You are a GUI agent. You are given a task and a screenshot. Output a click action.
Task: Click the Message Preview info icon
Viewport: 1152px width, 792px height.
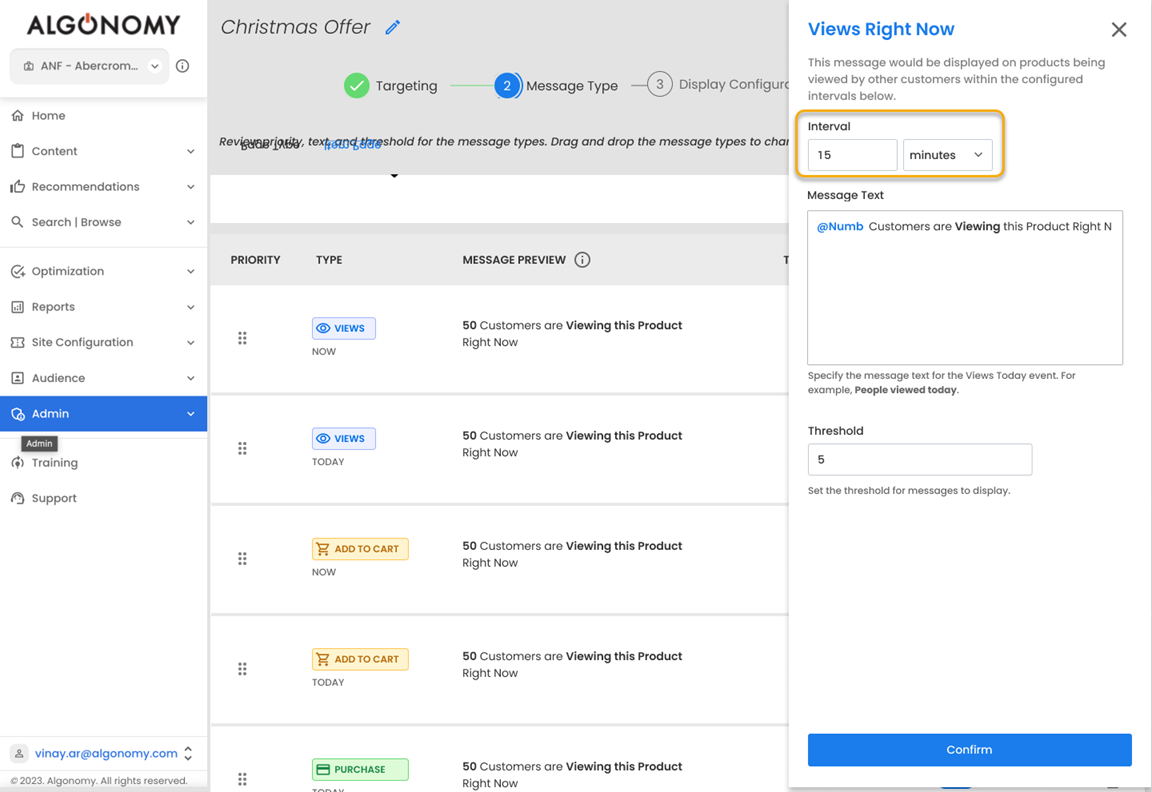[582, 260]
